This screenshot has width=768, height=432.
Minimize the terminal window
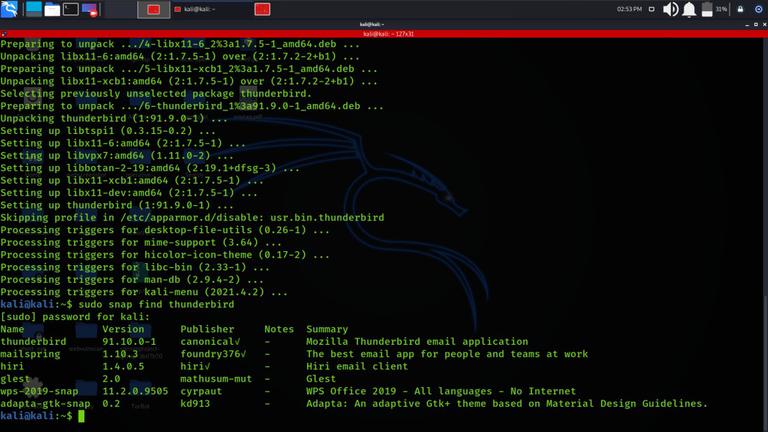tap(747, 24)
